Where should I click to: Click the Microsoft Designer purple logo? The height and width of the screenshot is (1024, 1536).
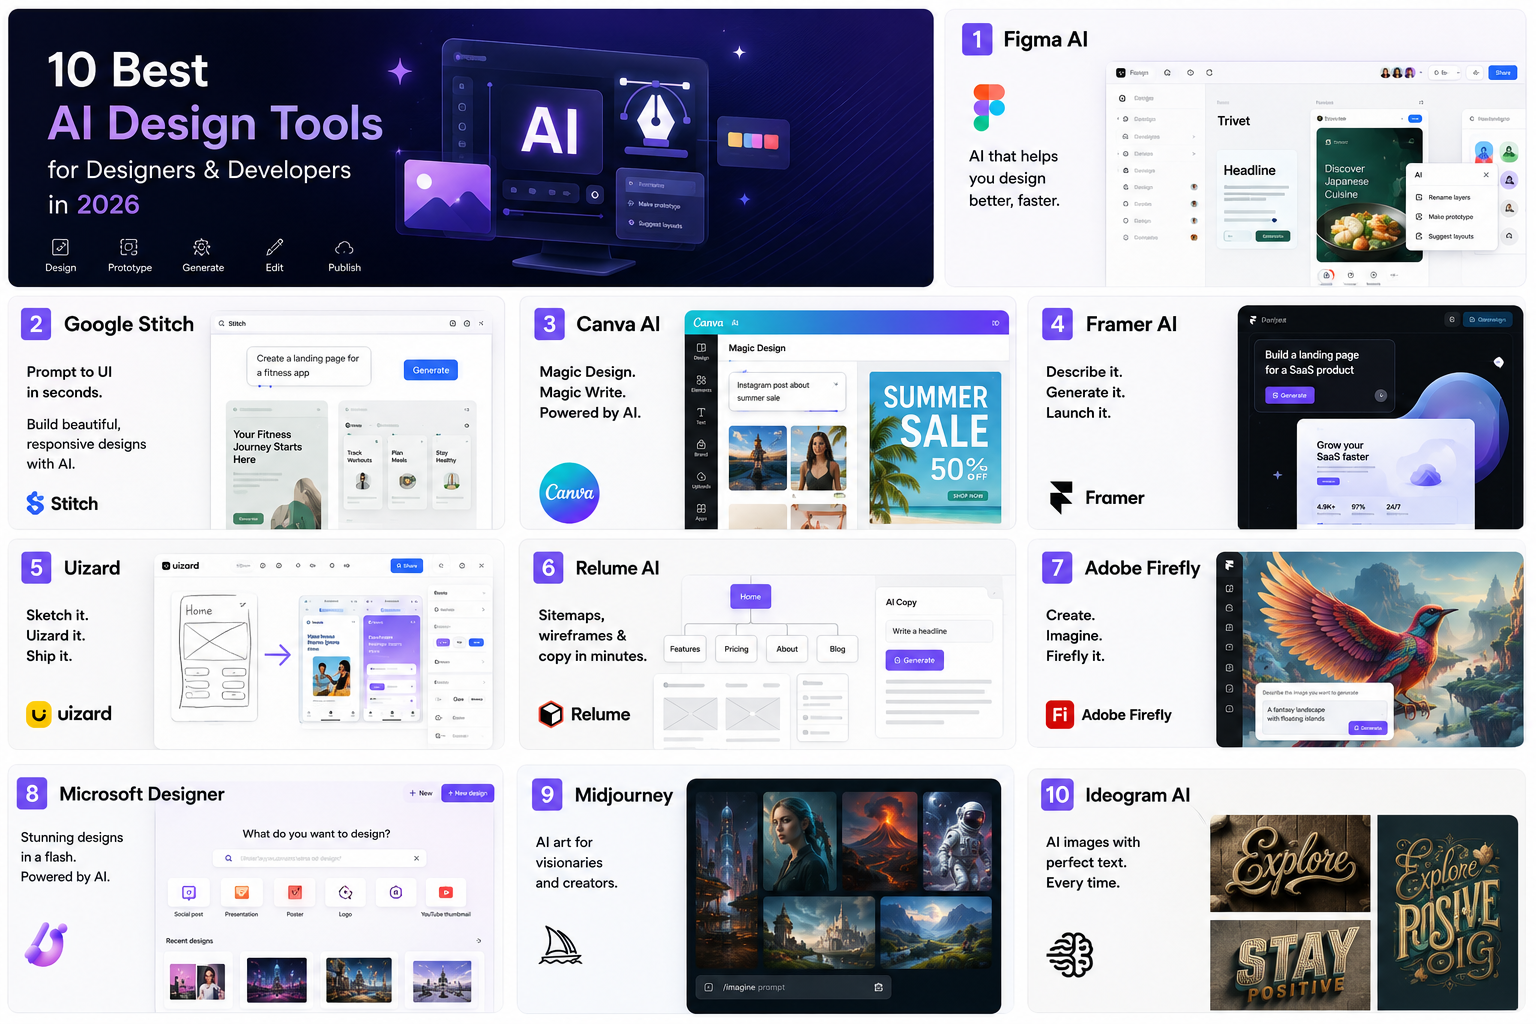(x=46, y=944)
